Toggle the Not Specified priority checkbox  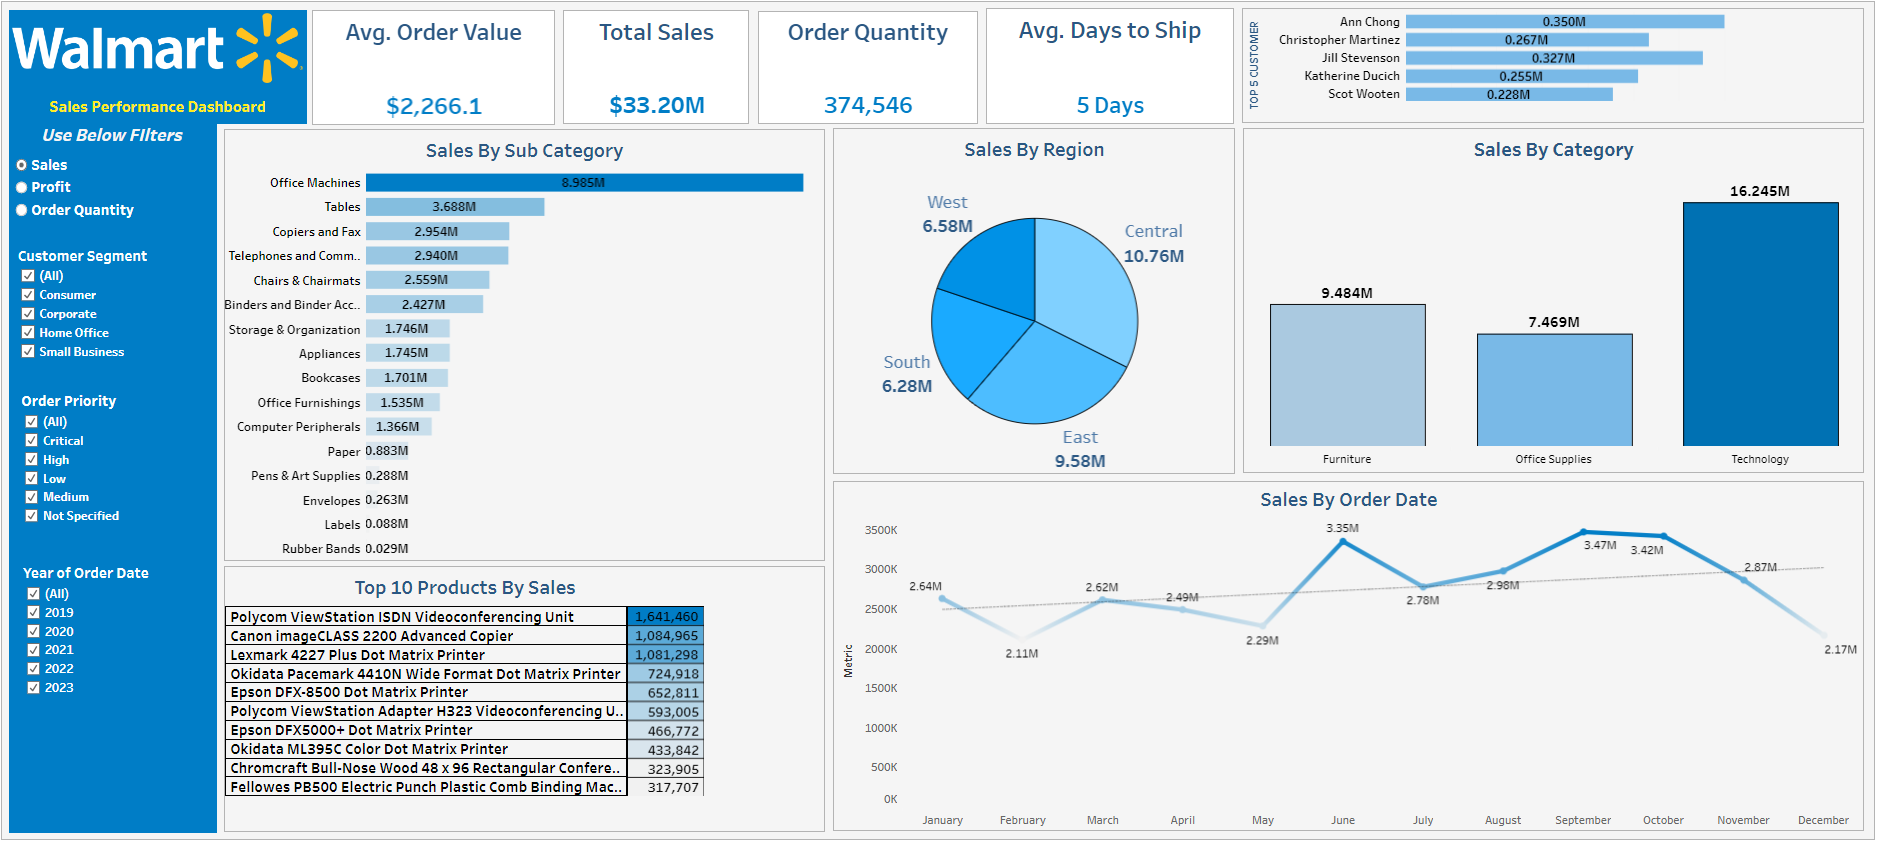pos(32,516)
